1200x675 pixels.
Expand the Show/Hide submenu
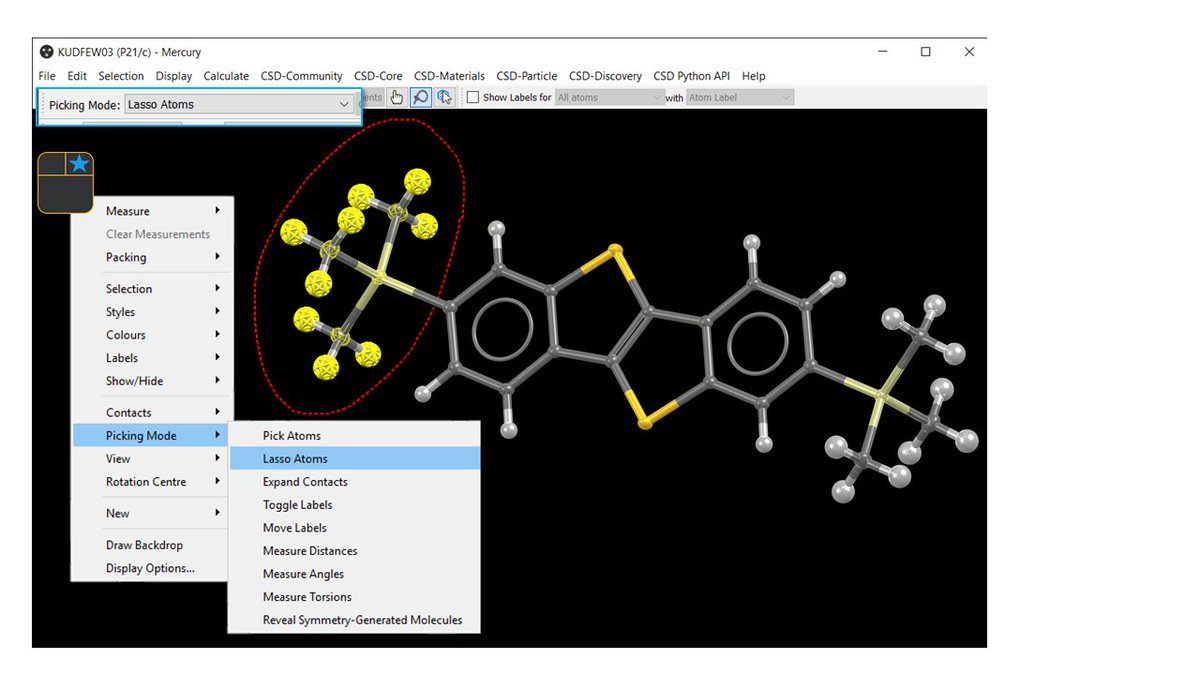coord(152,381)
